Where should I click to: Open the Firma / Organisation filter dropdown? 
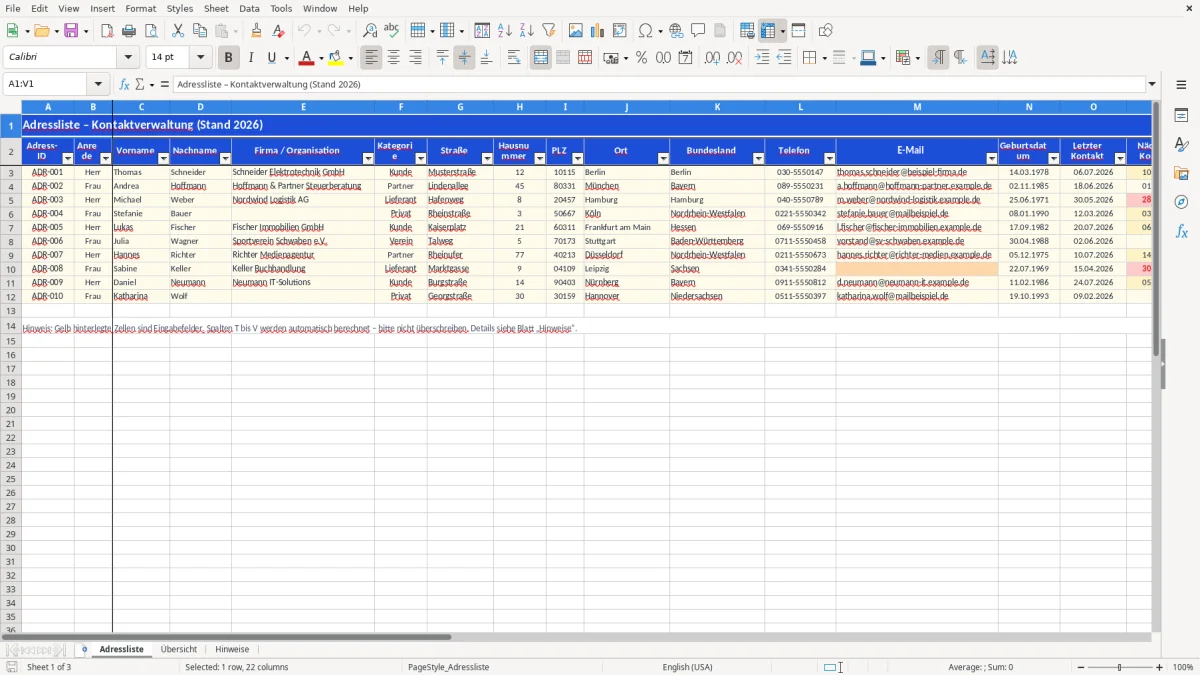point(368,158)
